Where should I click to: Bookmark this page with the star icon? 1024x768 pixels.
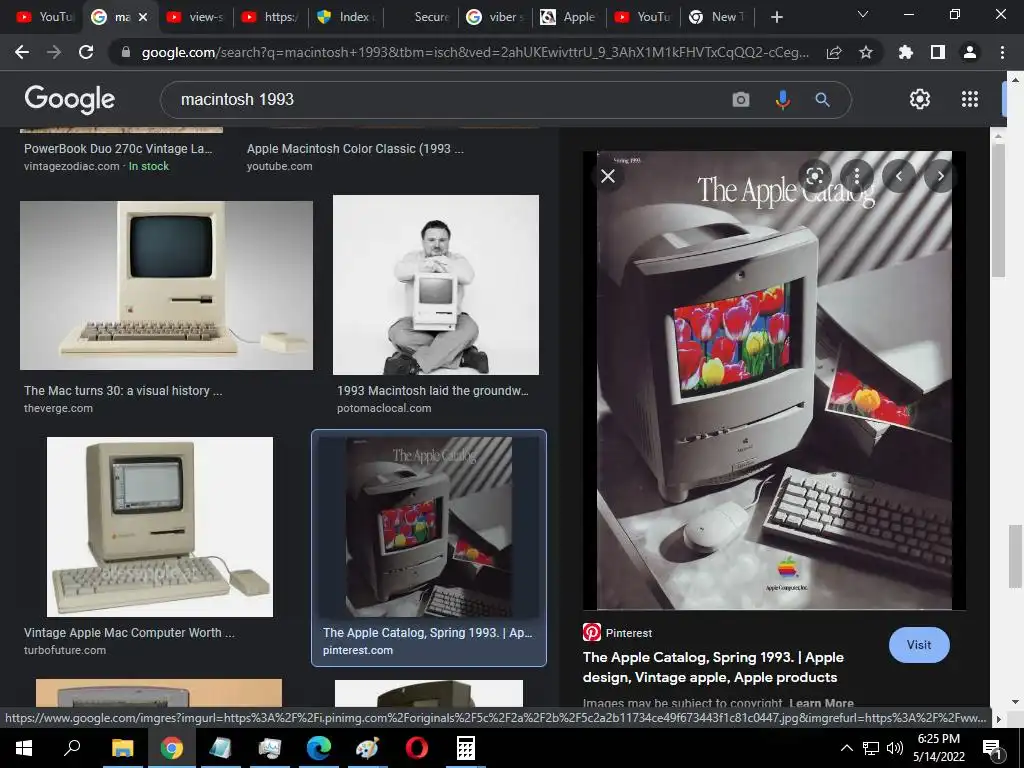(x=865, y=52)
